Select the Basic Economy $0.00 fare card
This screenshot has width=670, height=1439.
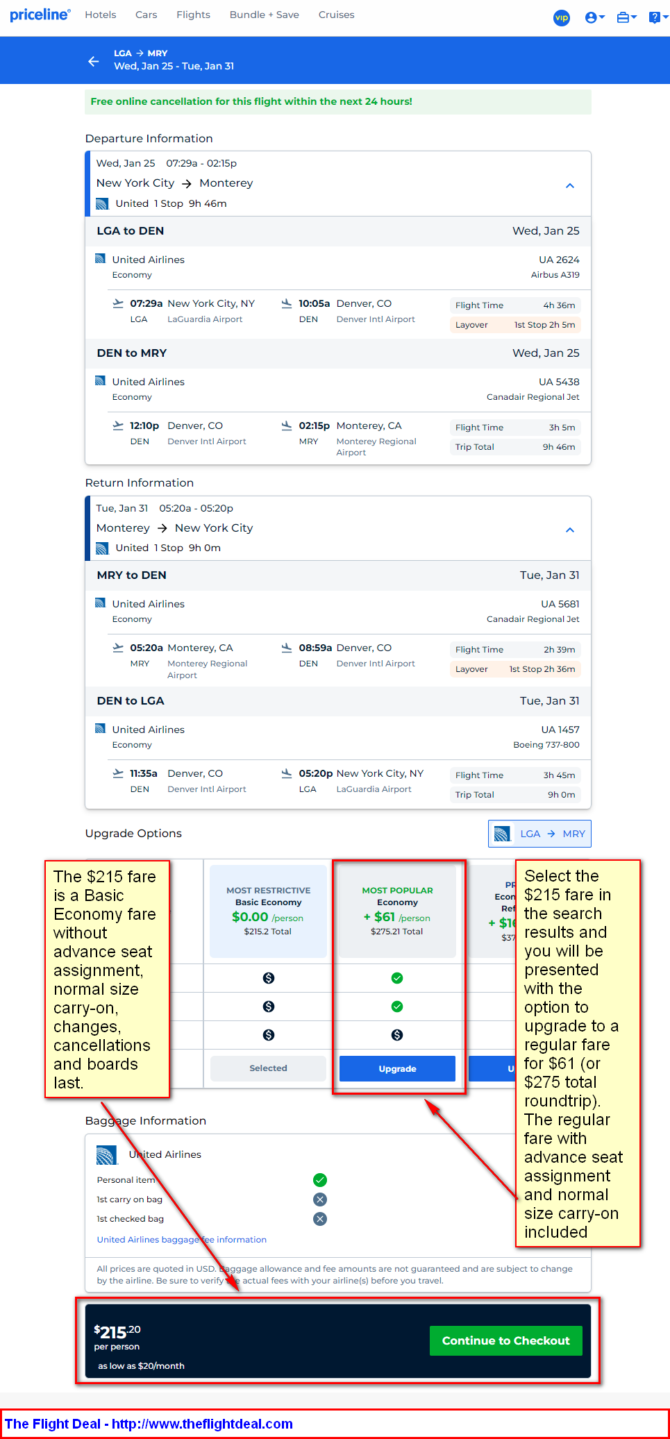pyautogui.click(x=268, y=911)
